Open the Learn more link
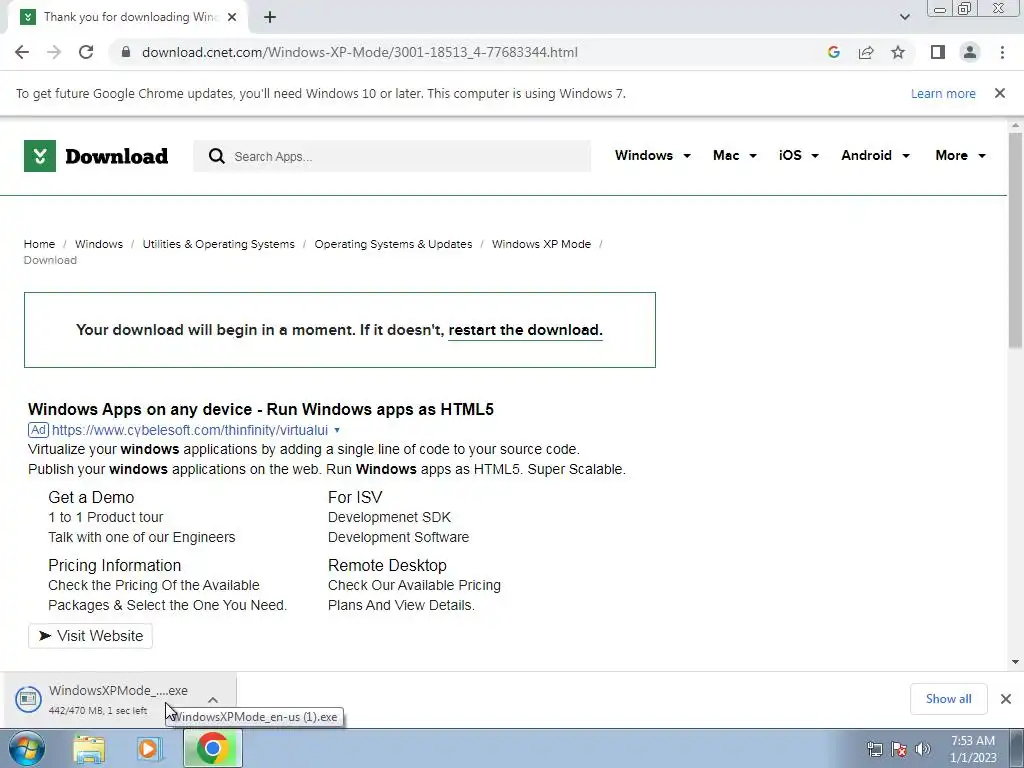1024x768 pixels. [943, 94]
